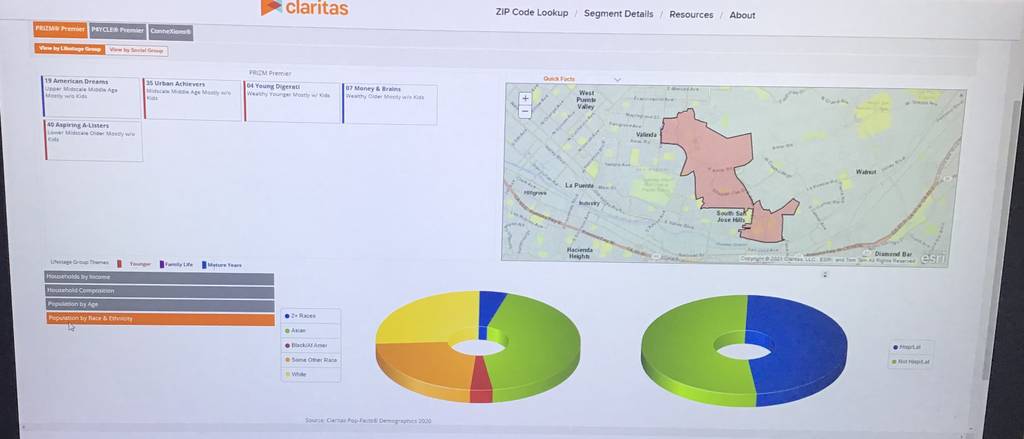This screenshot has height=439, width=1024.
Task: Zoom in on the map
Action: point(525,98)
